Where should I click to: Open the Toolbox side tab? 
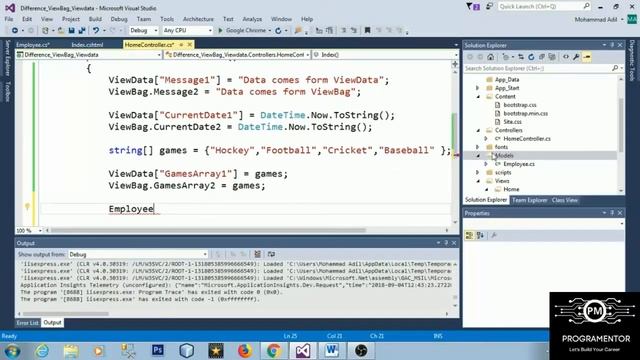(x=7, y=91)
